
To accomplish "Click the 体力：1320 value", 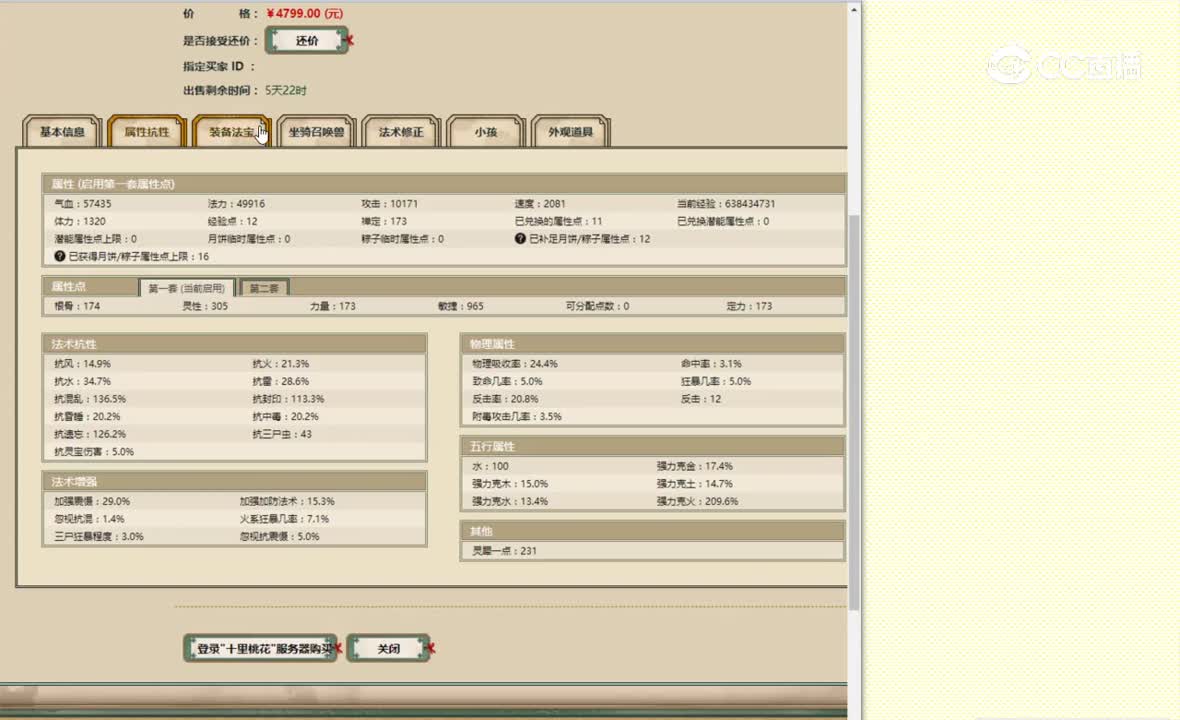I will [80, 221].
